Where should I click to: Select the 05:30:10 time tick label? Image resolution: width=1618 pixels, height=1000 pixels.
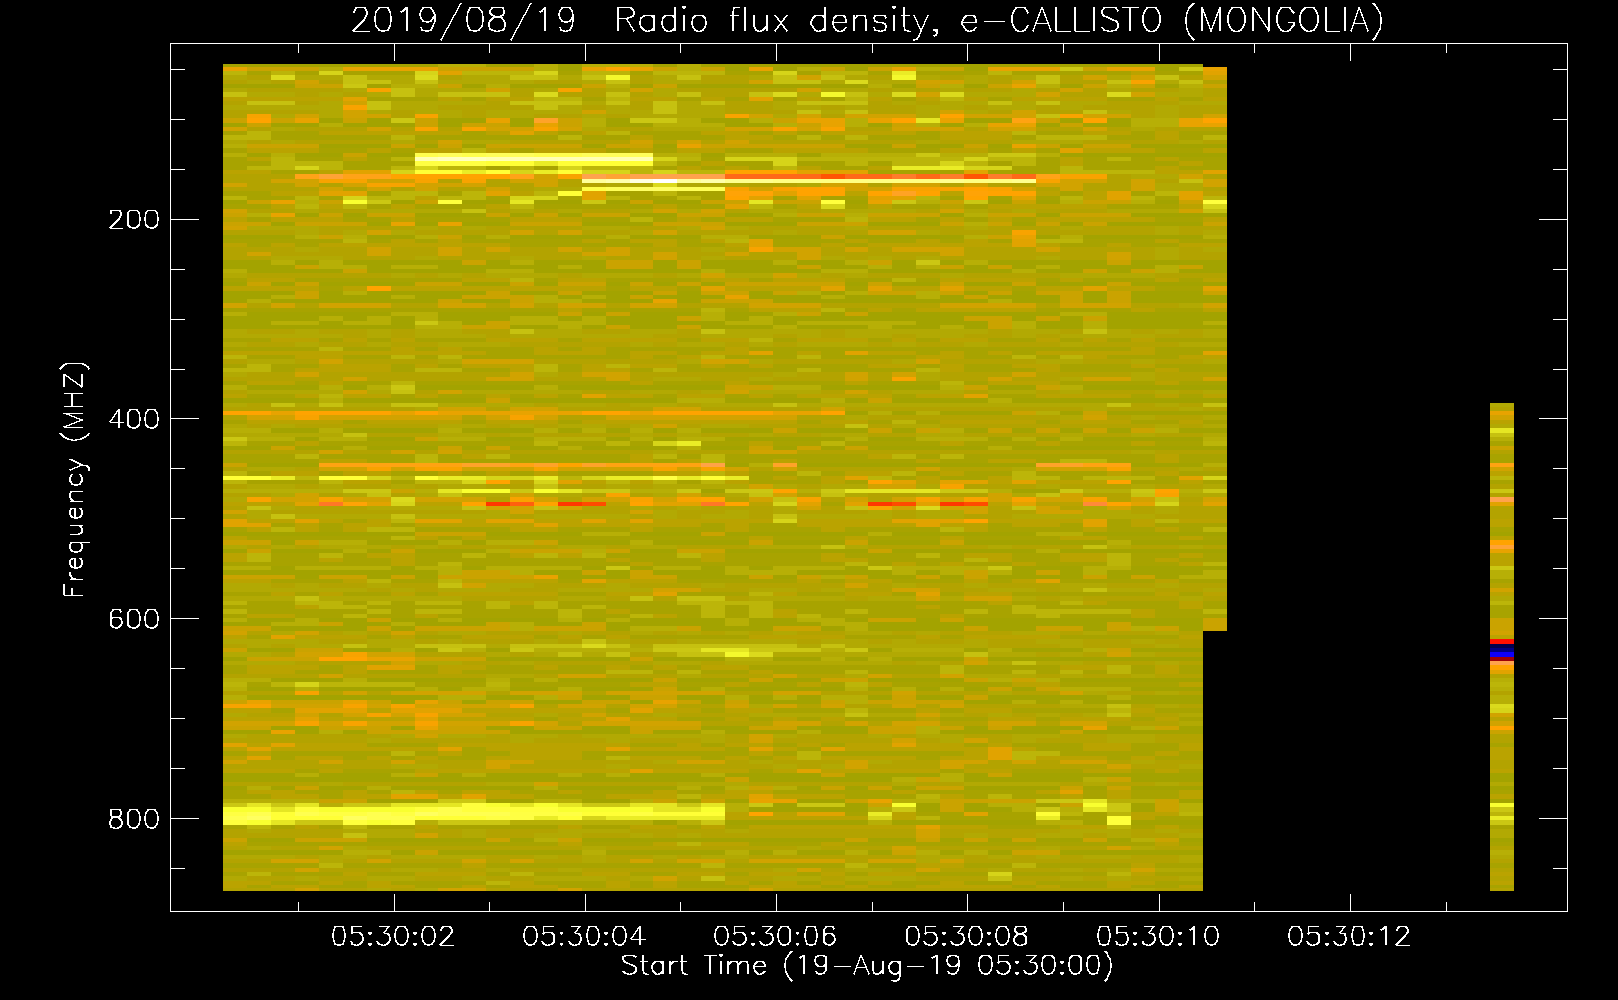[x=1158, y=937]
